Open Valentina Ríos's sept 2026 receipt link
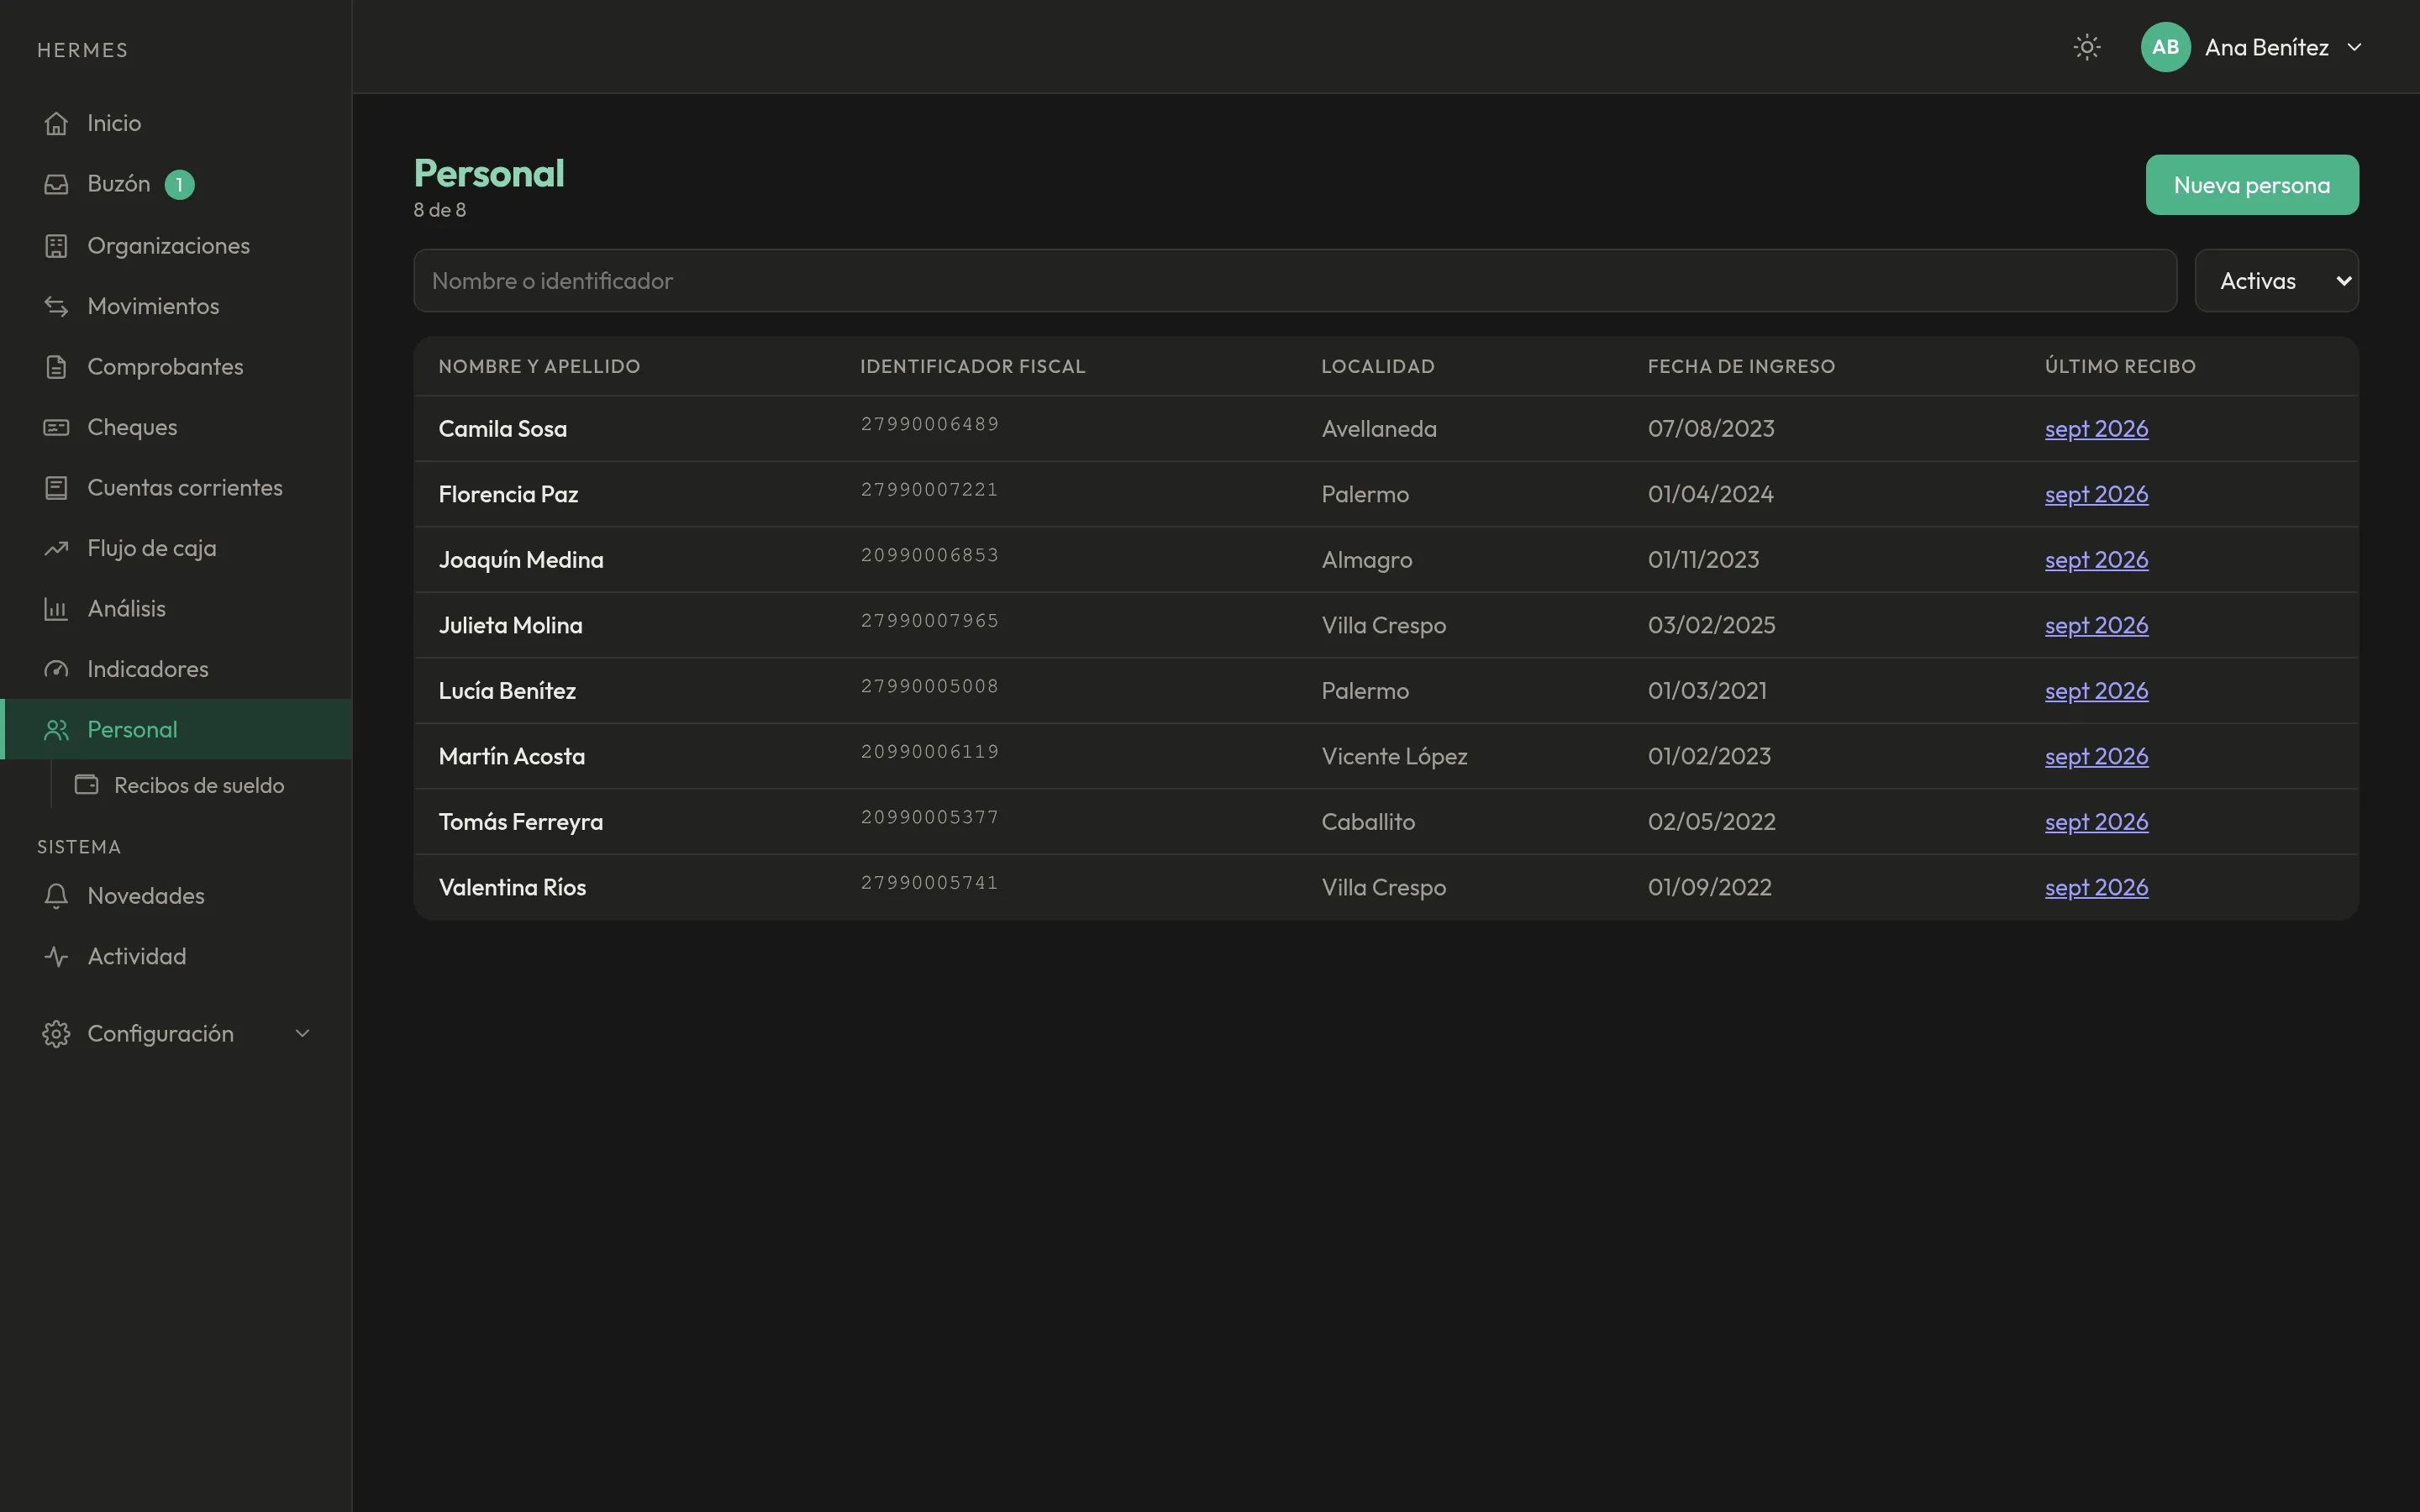 click(2096, 887)
